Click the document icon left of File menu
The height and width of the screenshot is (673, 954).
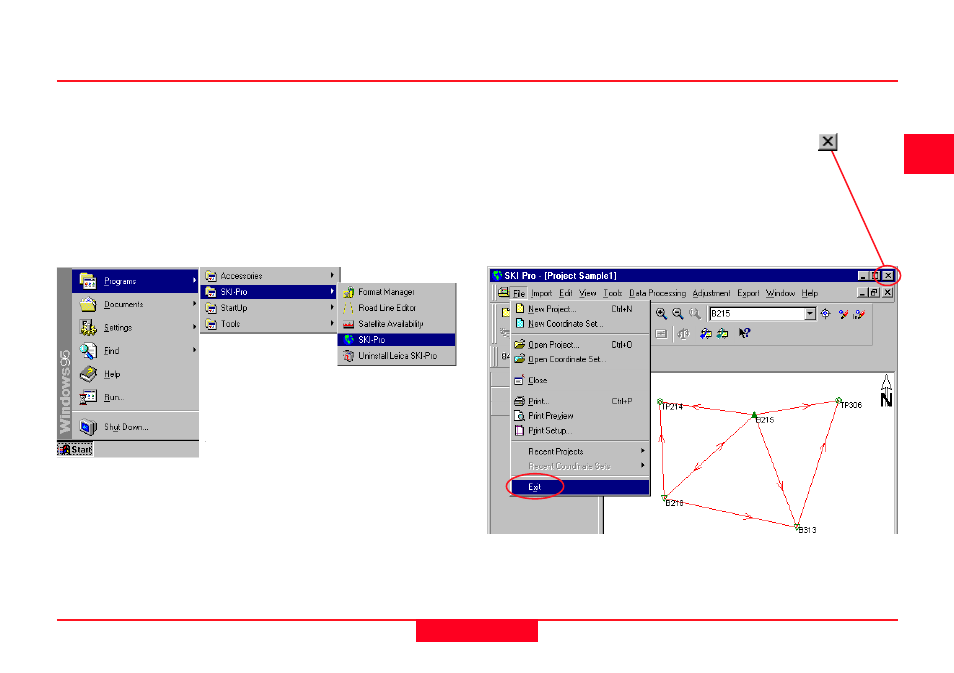pos(503,293)
